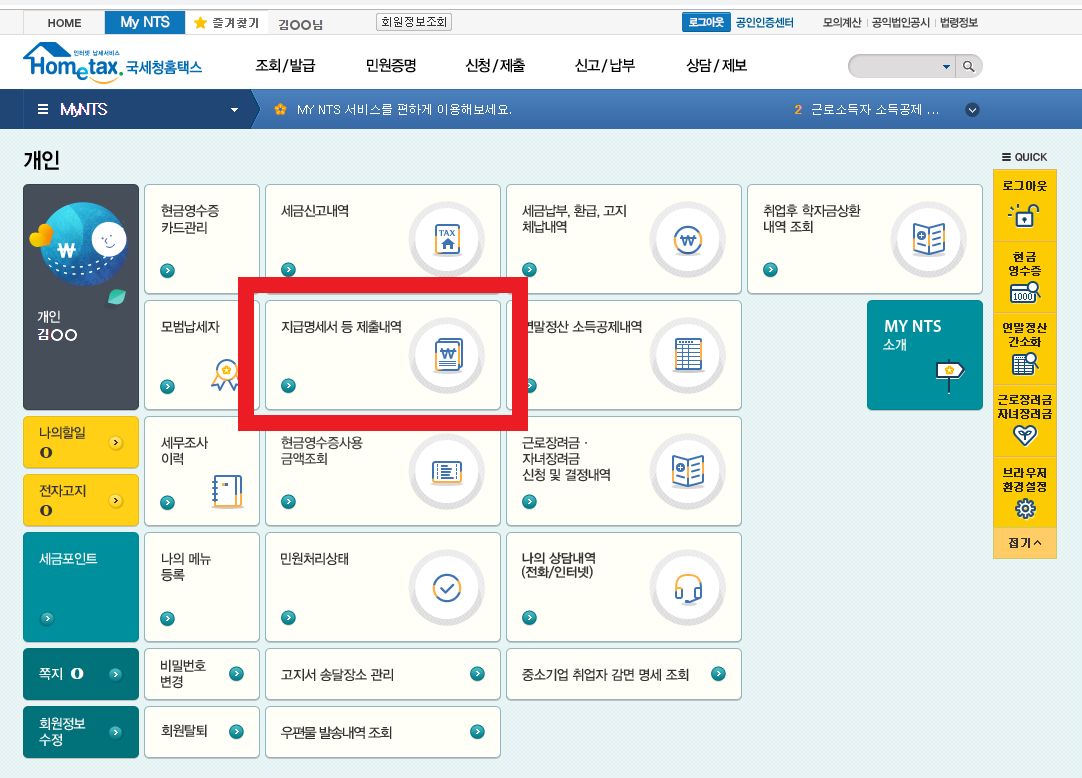Image resolution: width=1082 pixels, height=778 pixels.
Task: Click inside the search input field
Action: click(x=893, y=67)
